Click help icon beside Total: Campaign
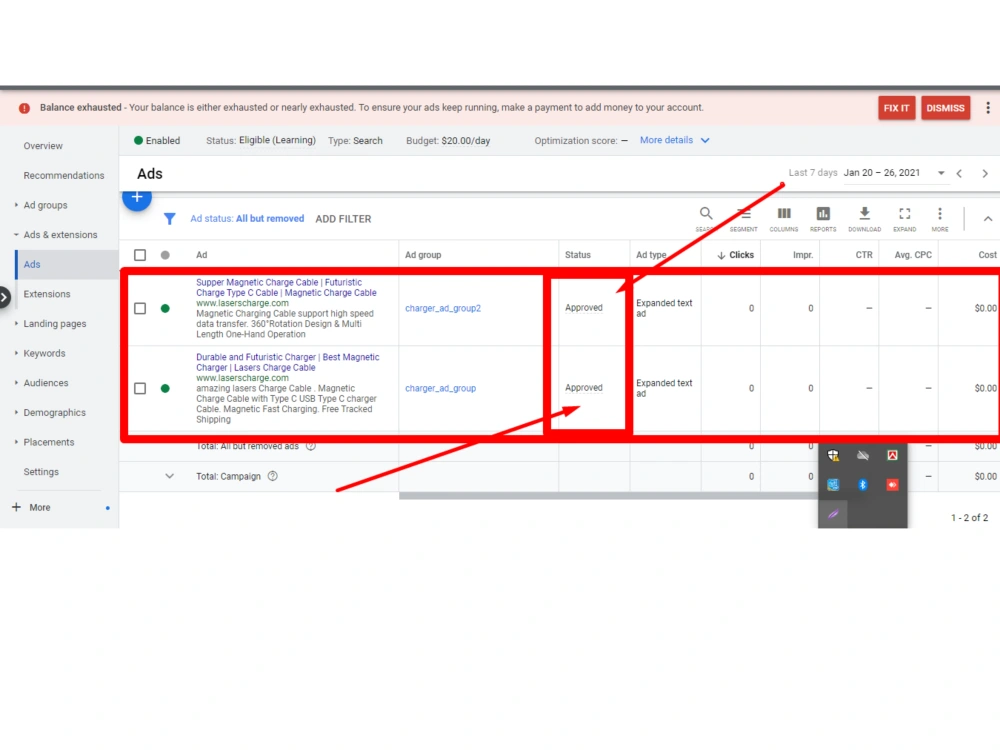 tap(272, 476)
